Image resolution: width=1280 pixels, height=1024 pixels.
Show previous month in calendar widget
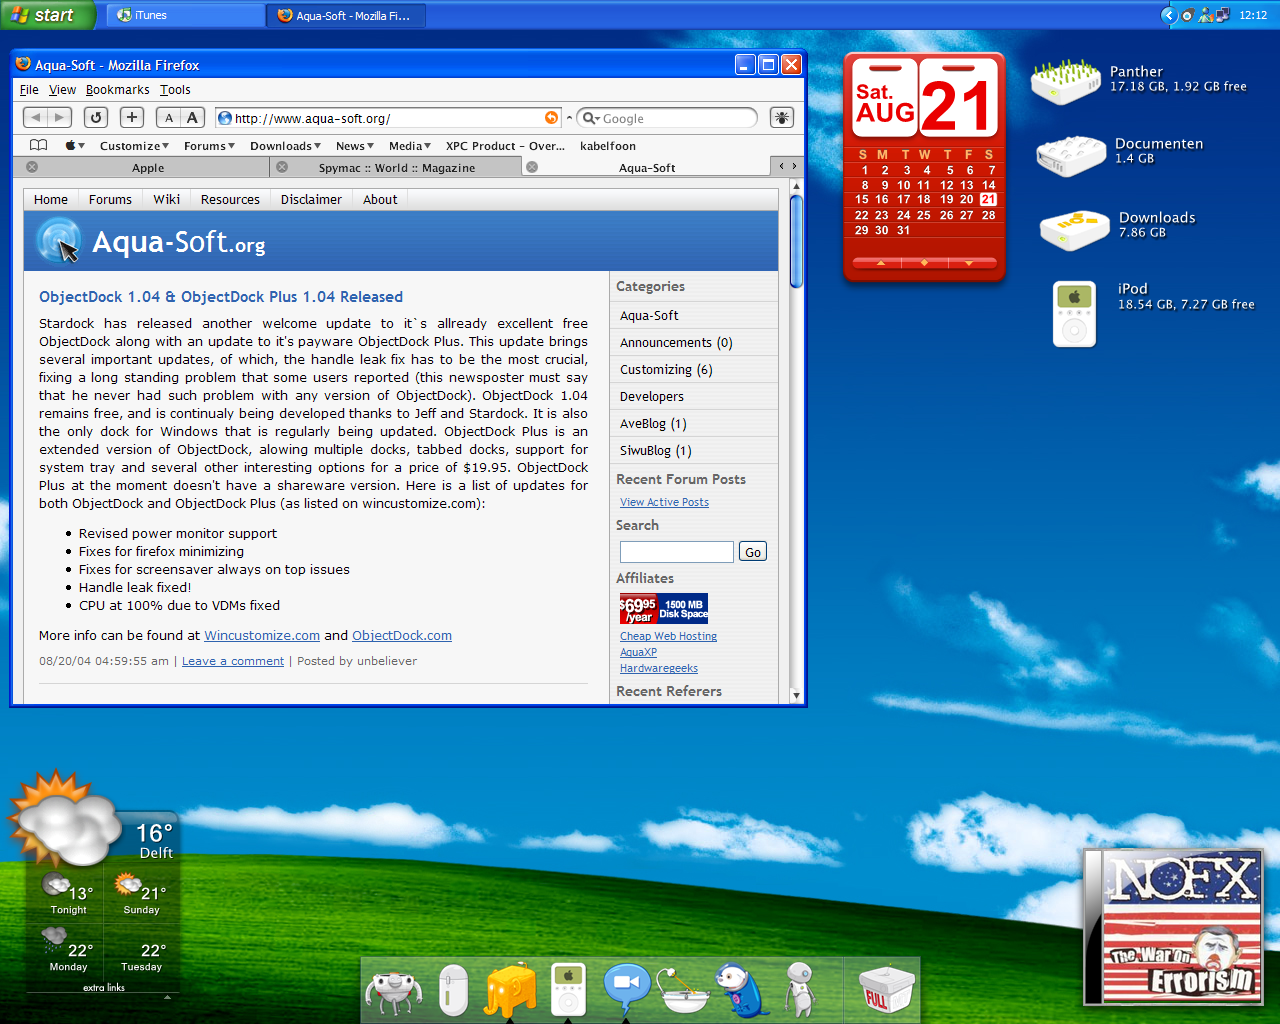coord(880,263)
